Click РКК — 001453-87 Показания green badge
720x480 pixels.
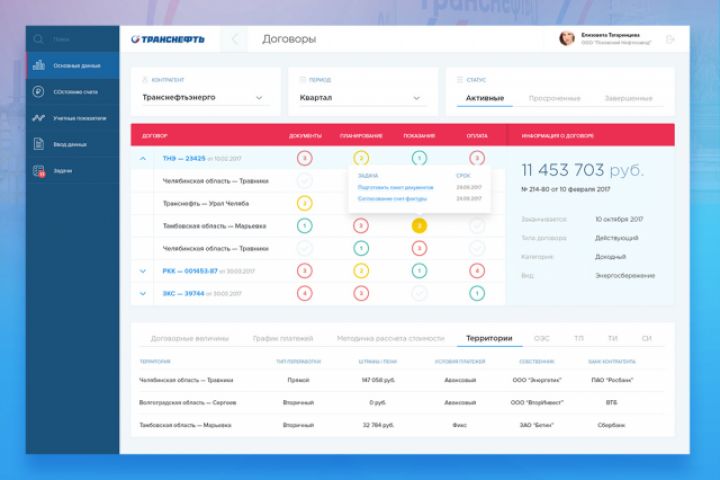click(x=419, y=271)
